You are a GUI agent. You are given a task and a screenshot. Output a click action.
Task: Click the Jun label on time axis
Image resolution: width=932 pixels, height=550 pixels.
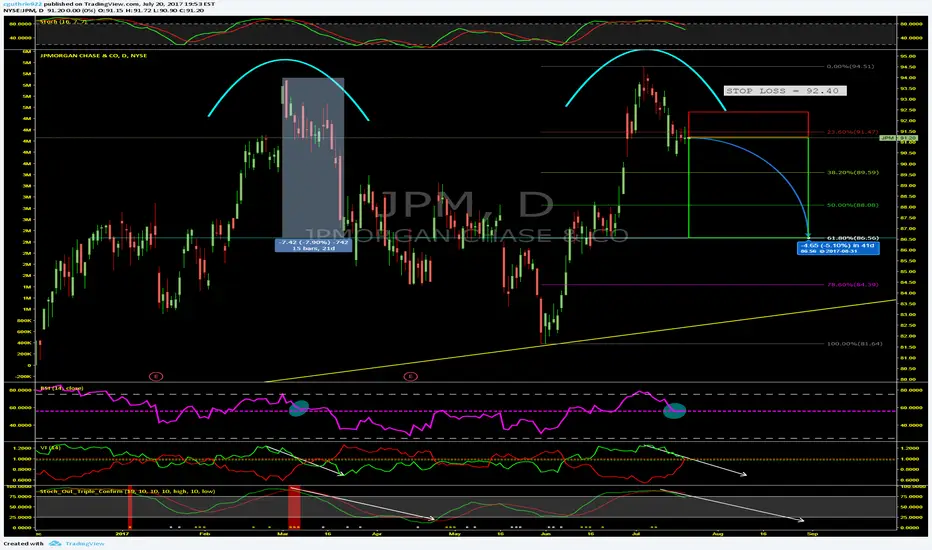tap(546, 534)
